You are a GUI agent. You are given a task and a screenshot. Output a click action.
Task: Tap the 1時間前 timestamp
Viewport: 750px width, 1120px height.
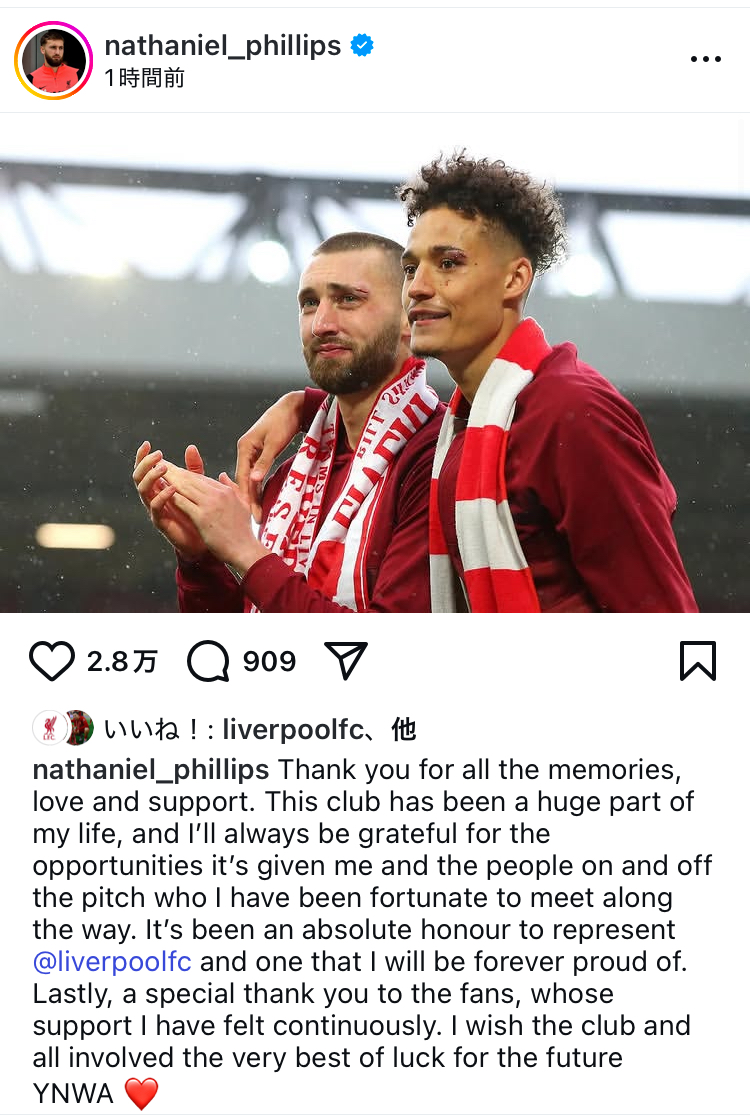(145, 78)
